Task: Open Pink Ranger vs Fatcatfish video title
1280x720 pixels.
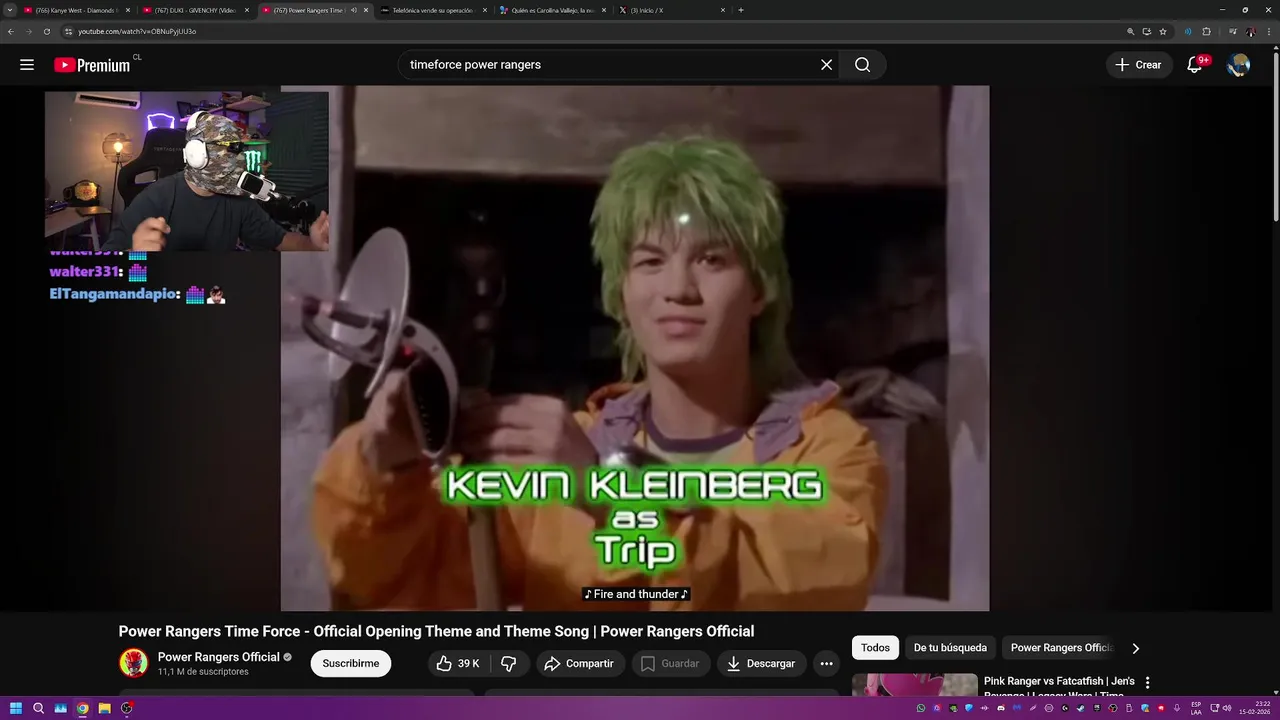Action: 1059,688
